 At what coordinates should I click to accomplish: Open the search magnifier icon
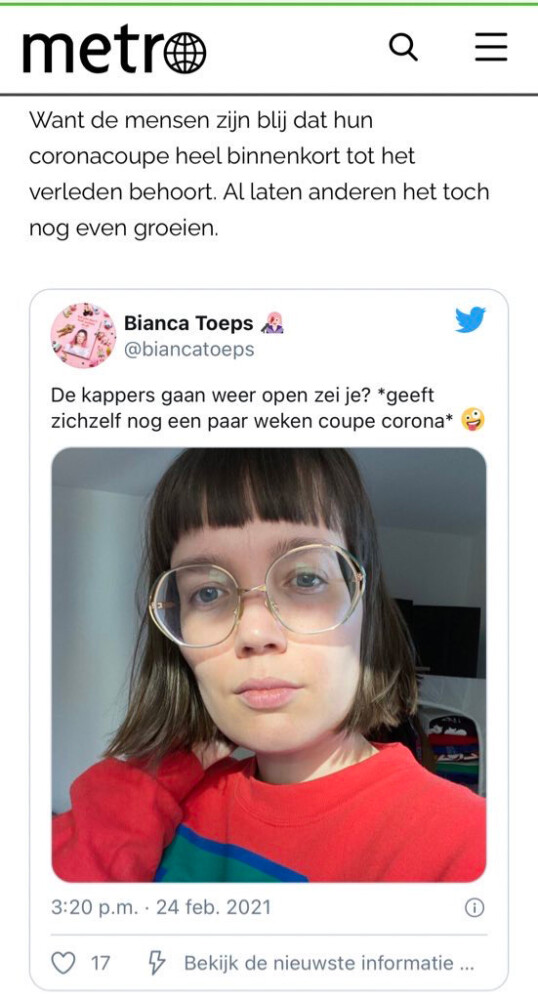click(x=403, y=47)
